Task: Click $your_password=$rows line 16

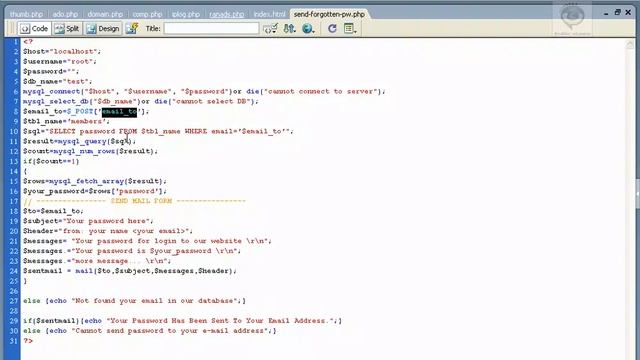Action: click(95, 191)
